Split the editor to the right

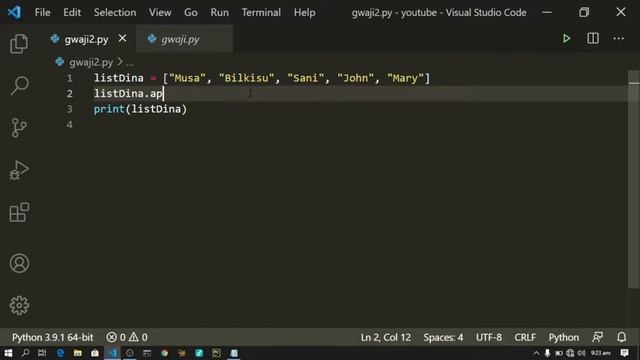593,39
